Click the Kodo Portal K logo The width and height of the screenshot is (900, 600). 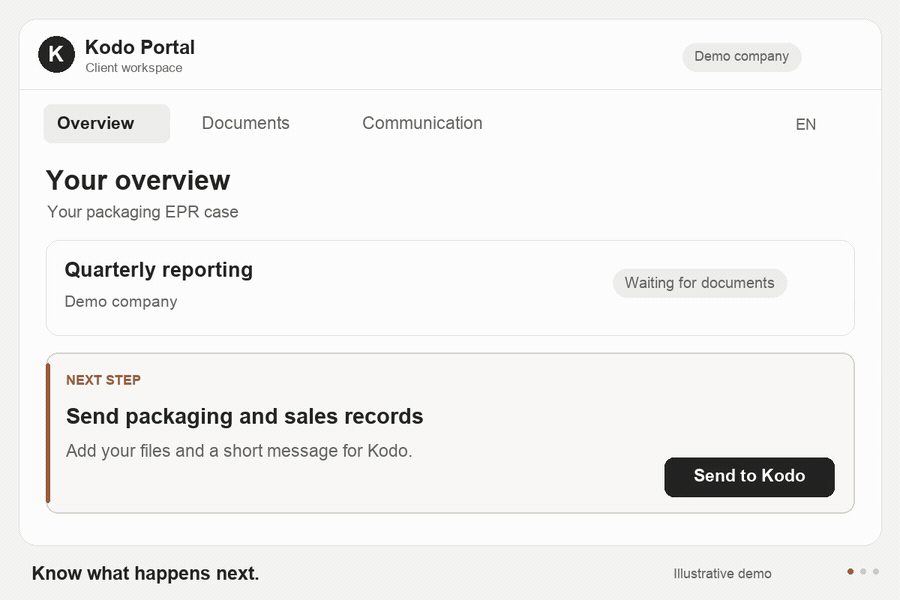point(56,55)
